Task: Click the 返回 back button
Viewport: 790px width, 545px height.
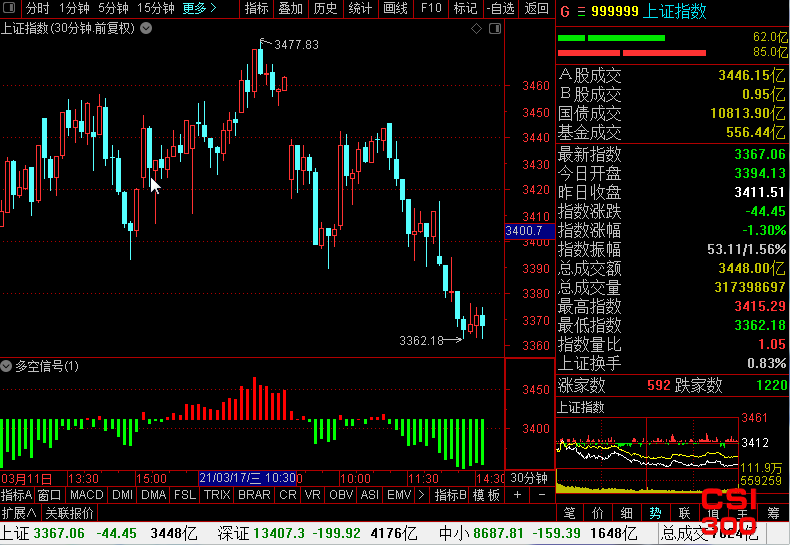Action: 536,8
